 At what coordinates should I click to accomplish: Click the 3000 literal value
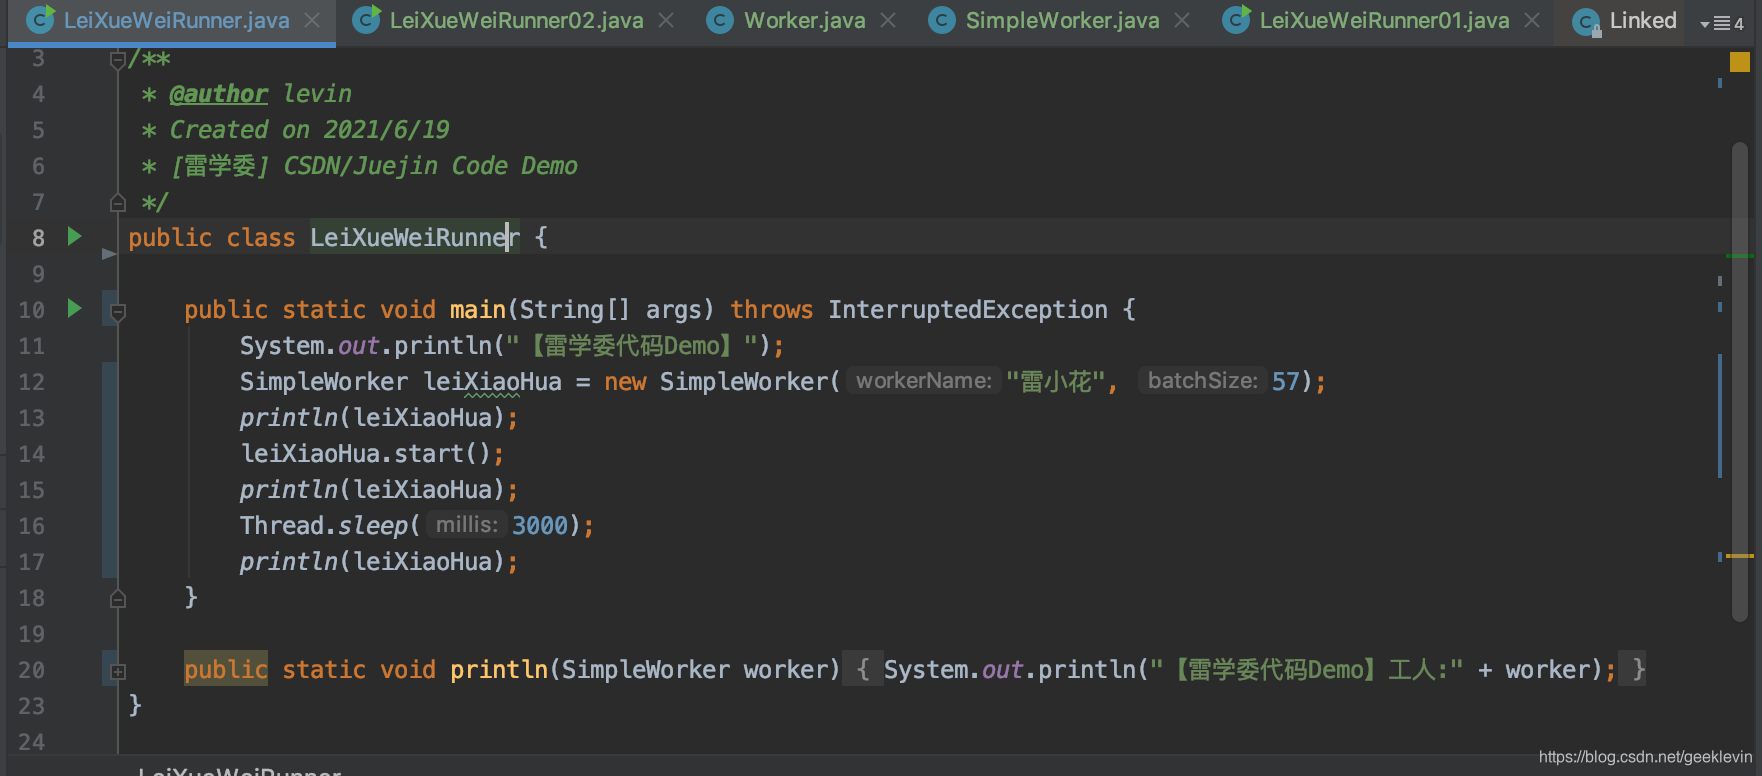(540, 526)
